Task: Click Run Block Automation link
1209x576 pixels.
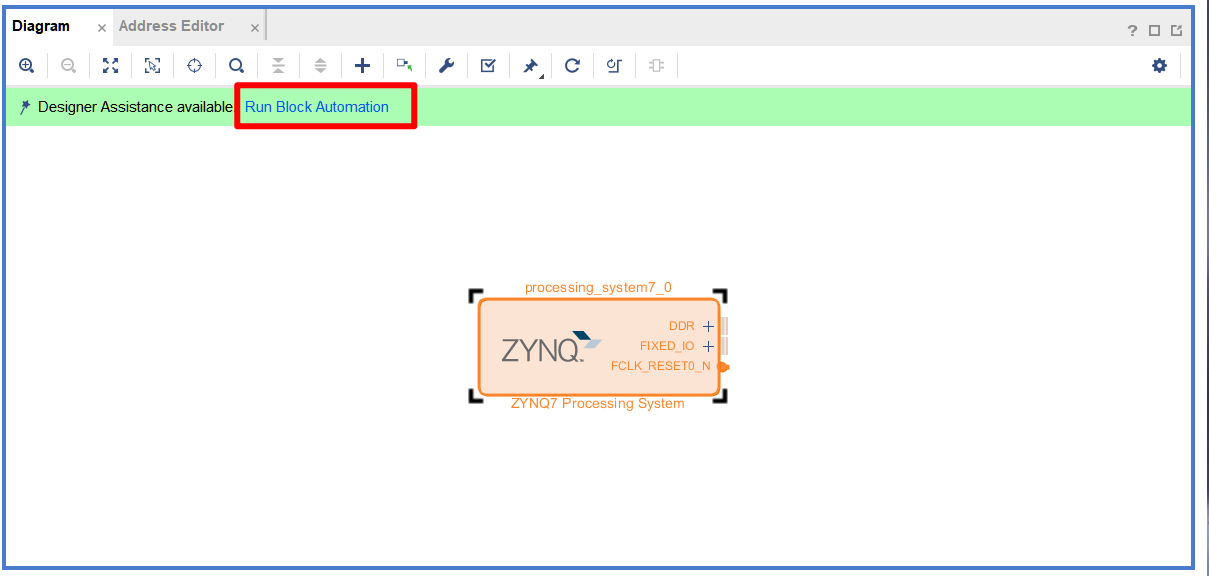Action: pyautogui.click(x=317, y=107)
